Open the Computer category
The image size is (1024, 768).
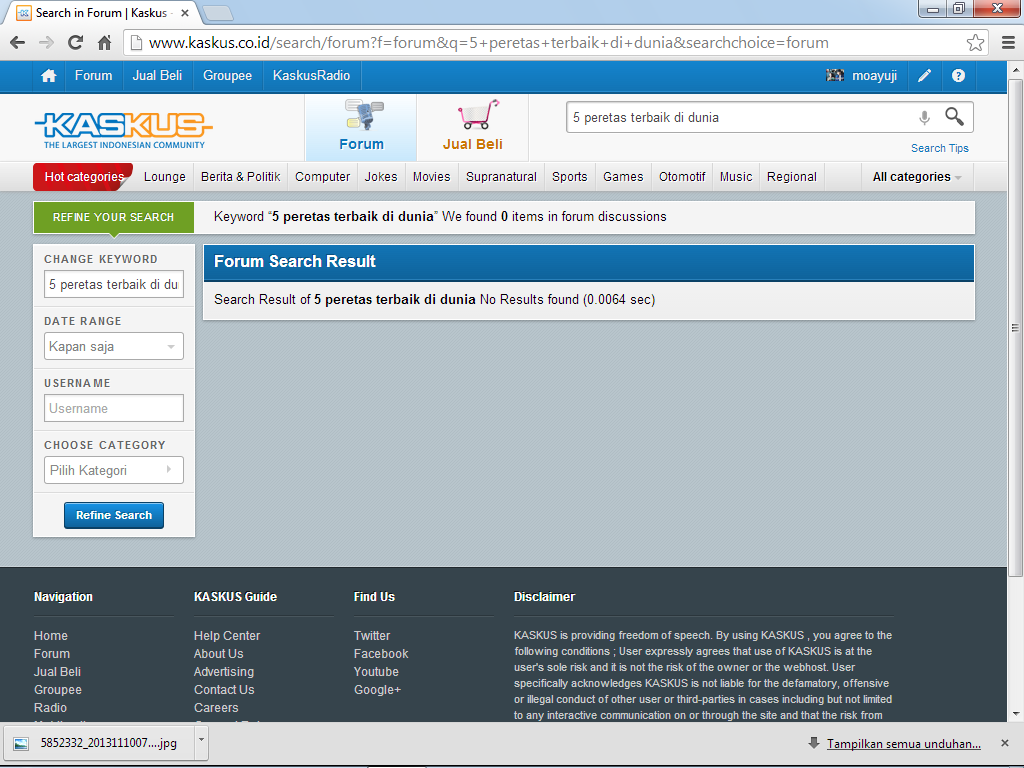(323, 177)
